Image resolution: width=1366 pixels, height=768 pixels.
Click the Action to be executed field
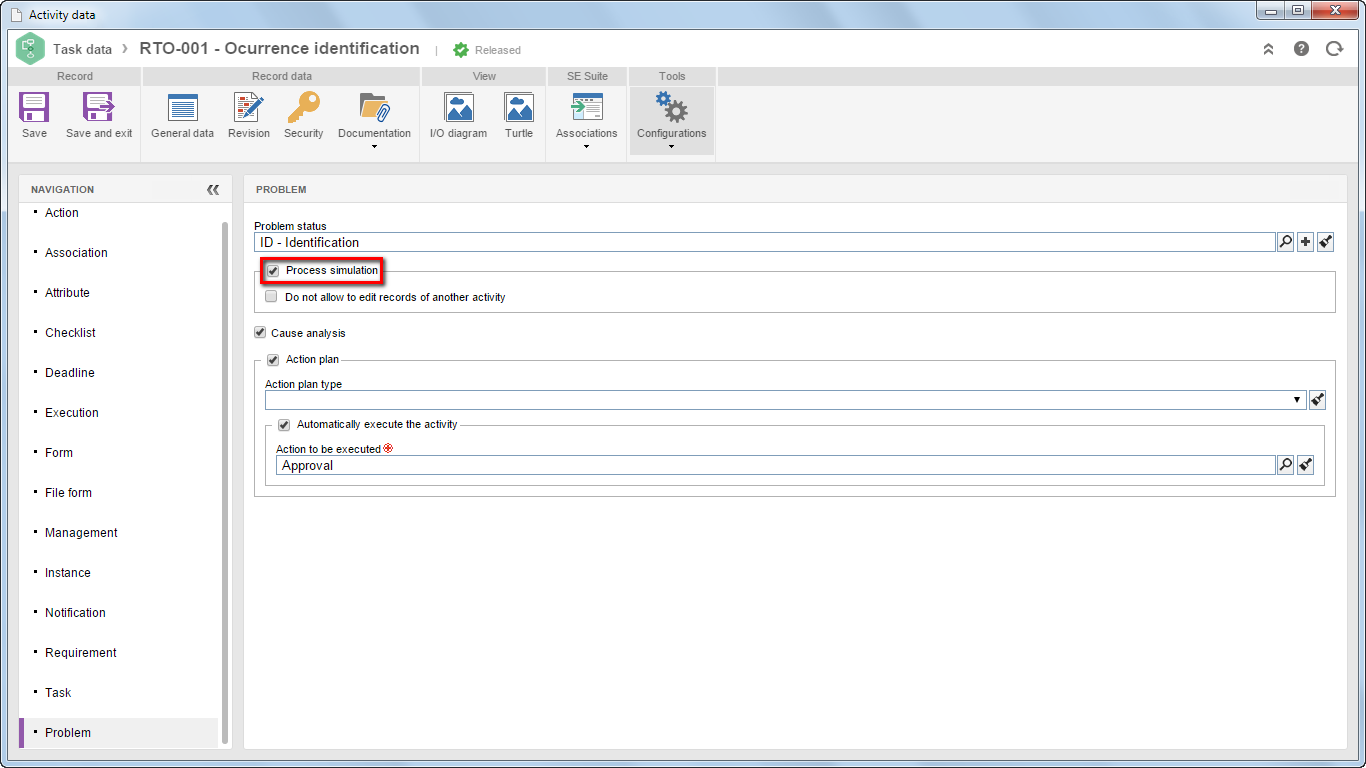coord(776,465)
